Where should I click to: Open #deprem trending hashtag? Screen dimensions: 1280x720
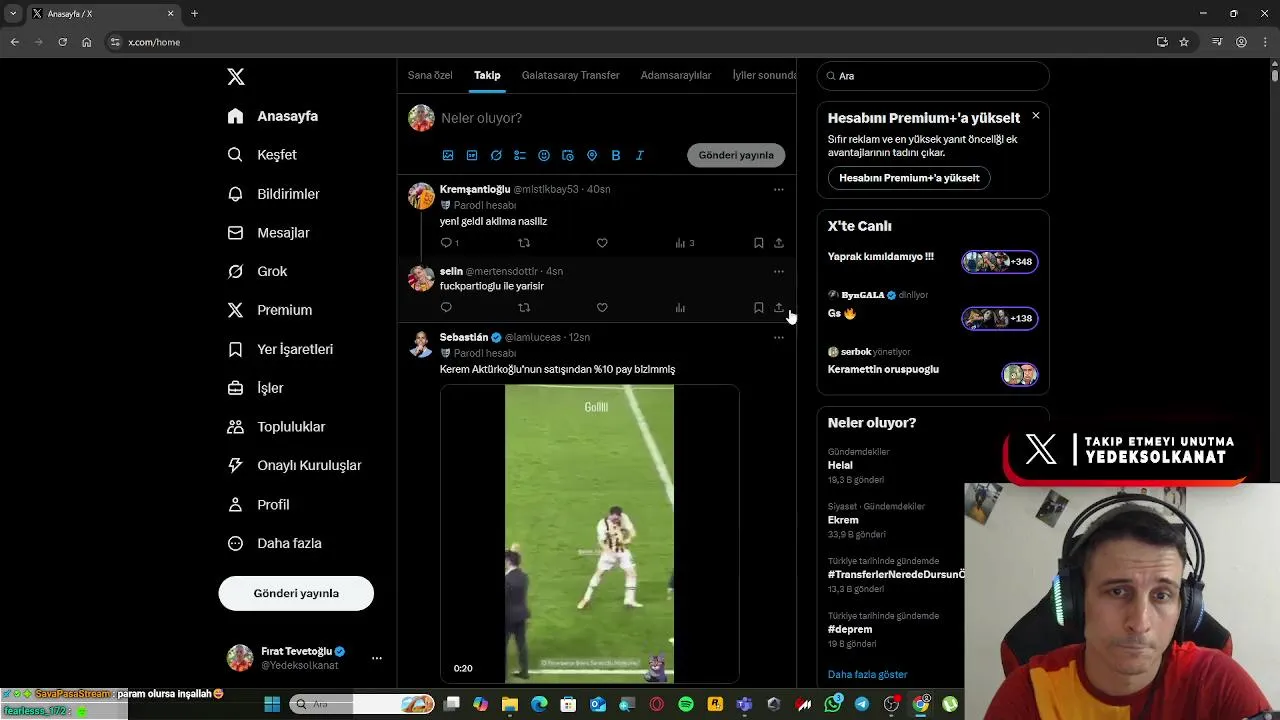click(850, 629)
